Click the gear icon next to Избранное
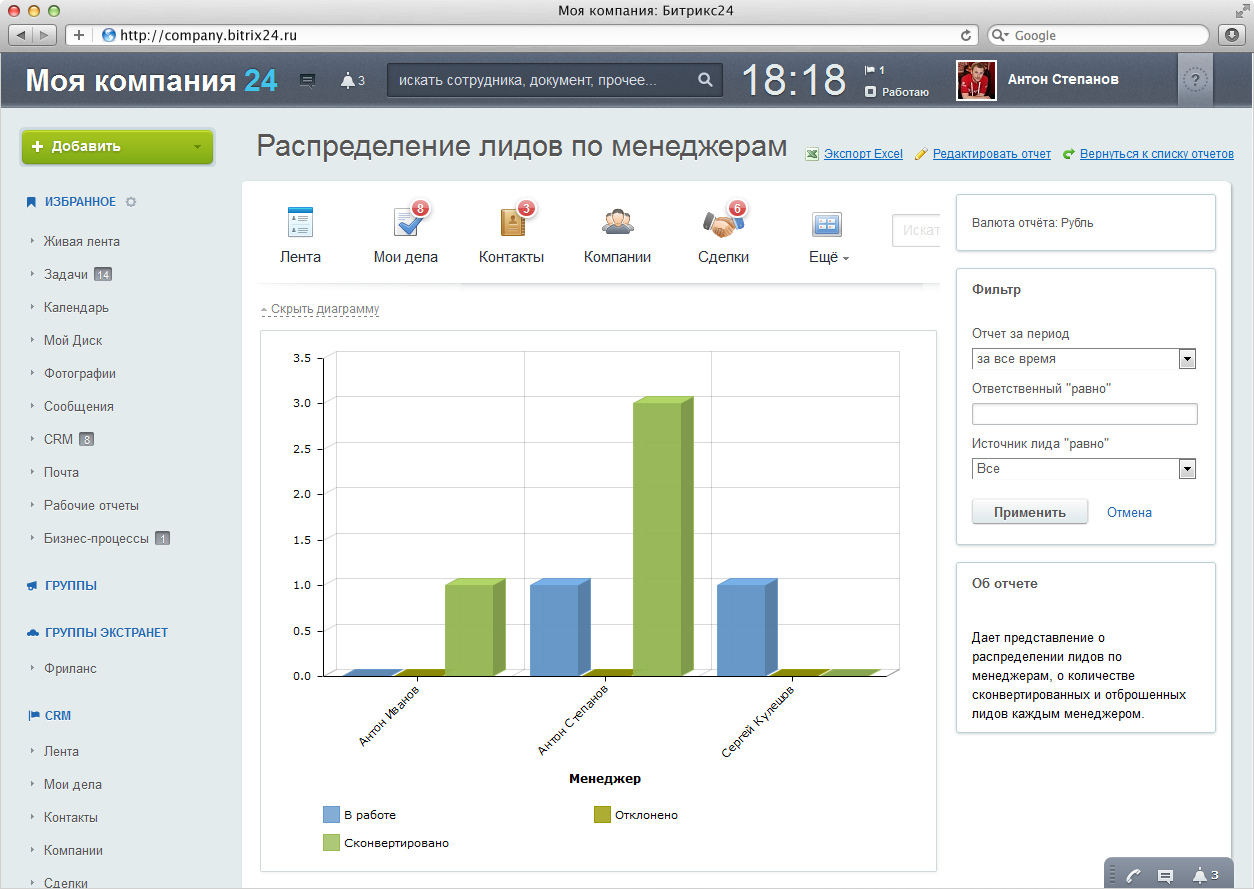Viewport: 1254px width, 889px height. [x=131, y=202]
